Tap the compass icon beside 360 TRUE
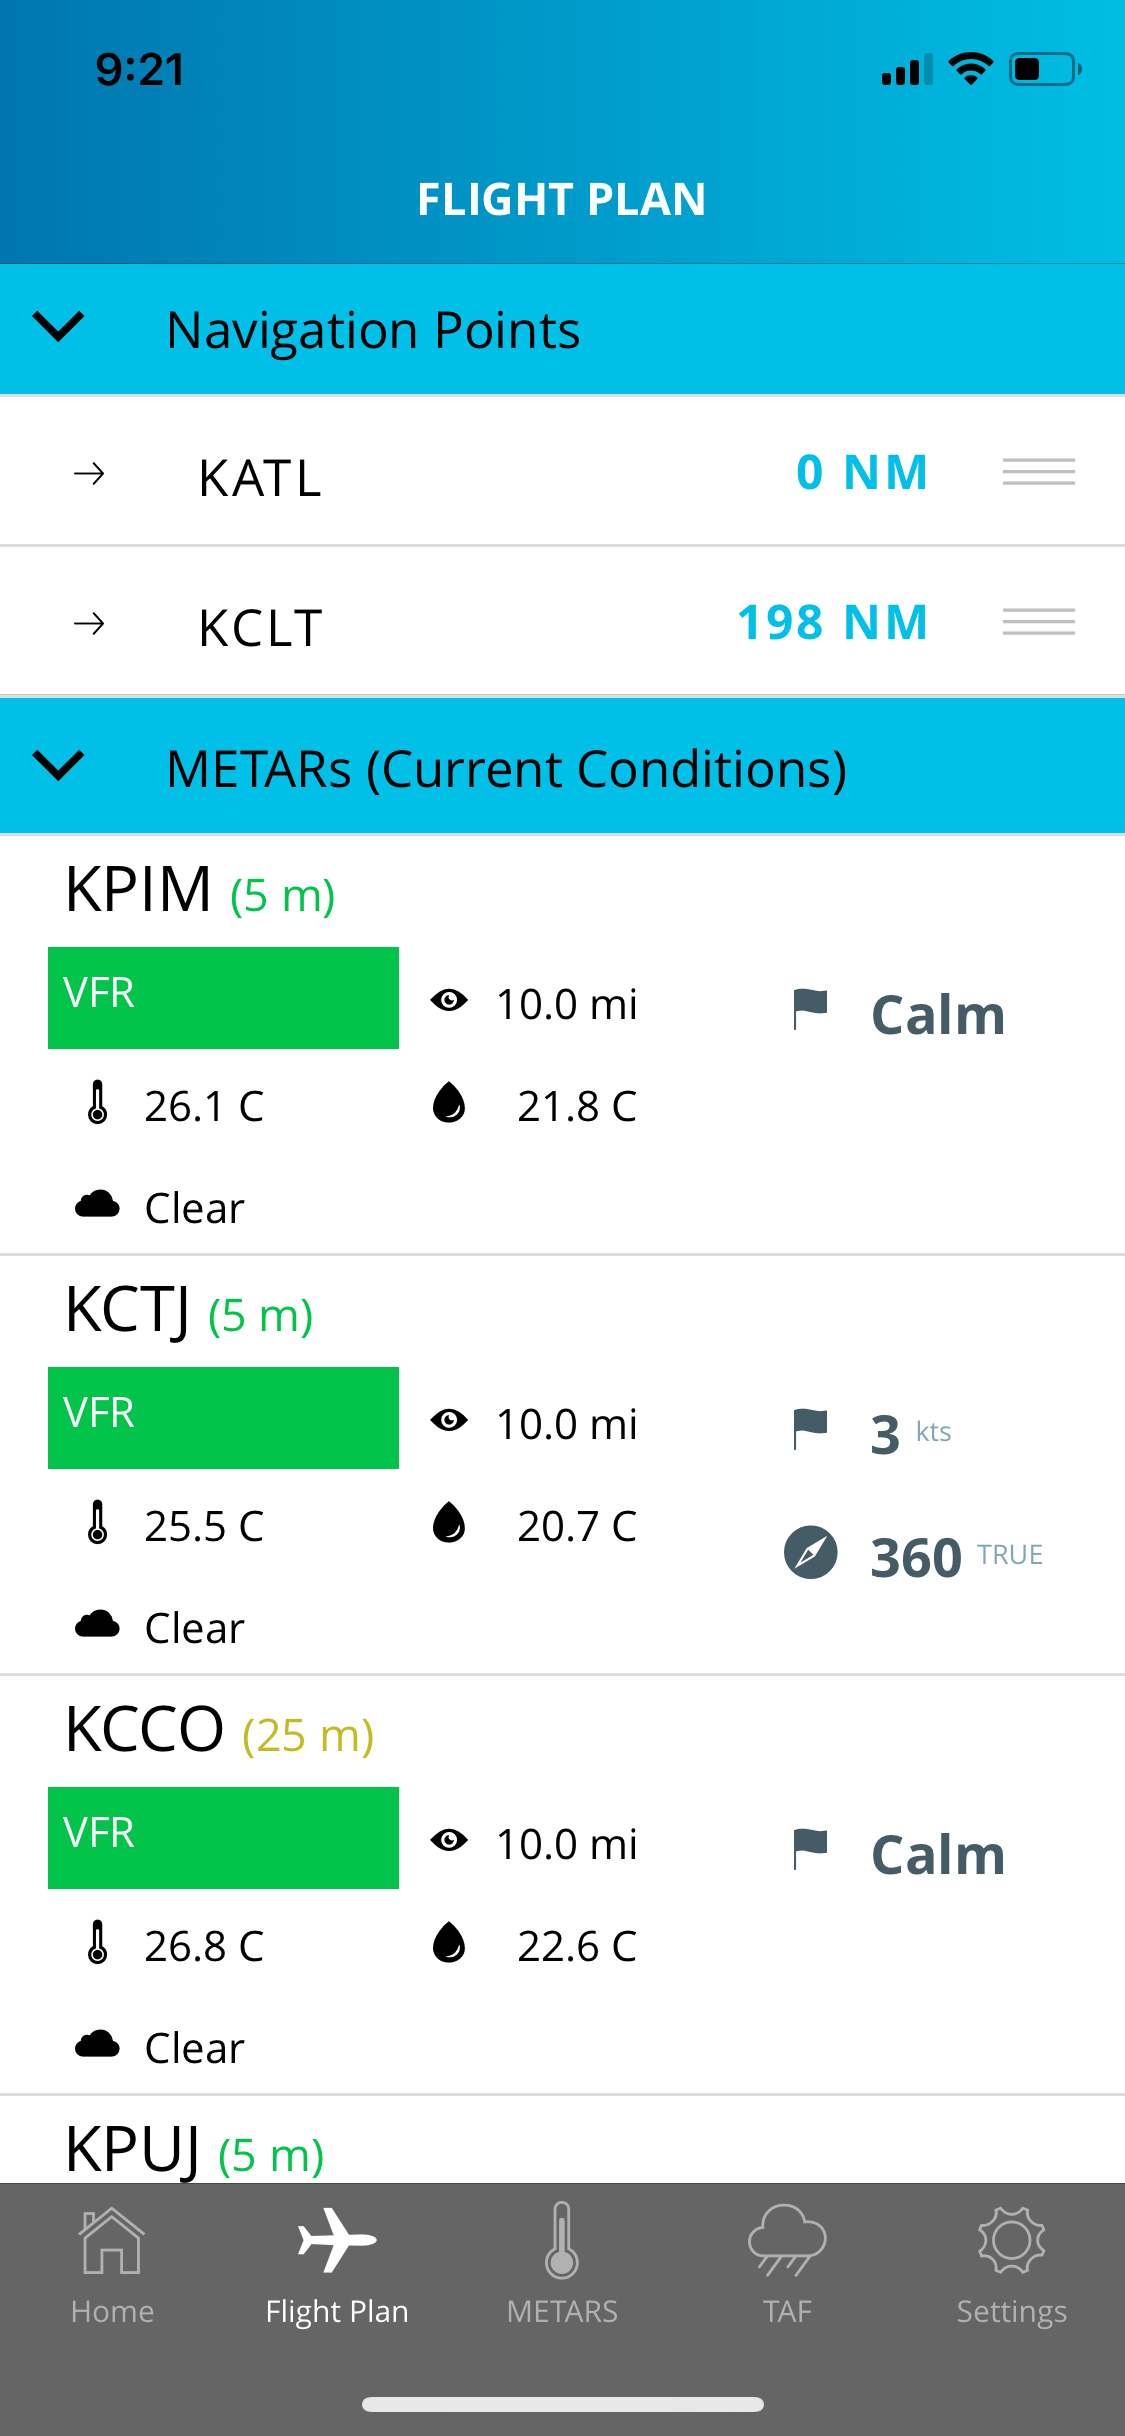 click(x=810, y=1552)
